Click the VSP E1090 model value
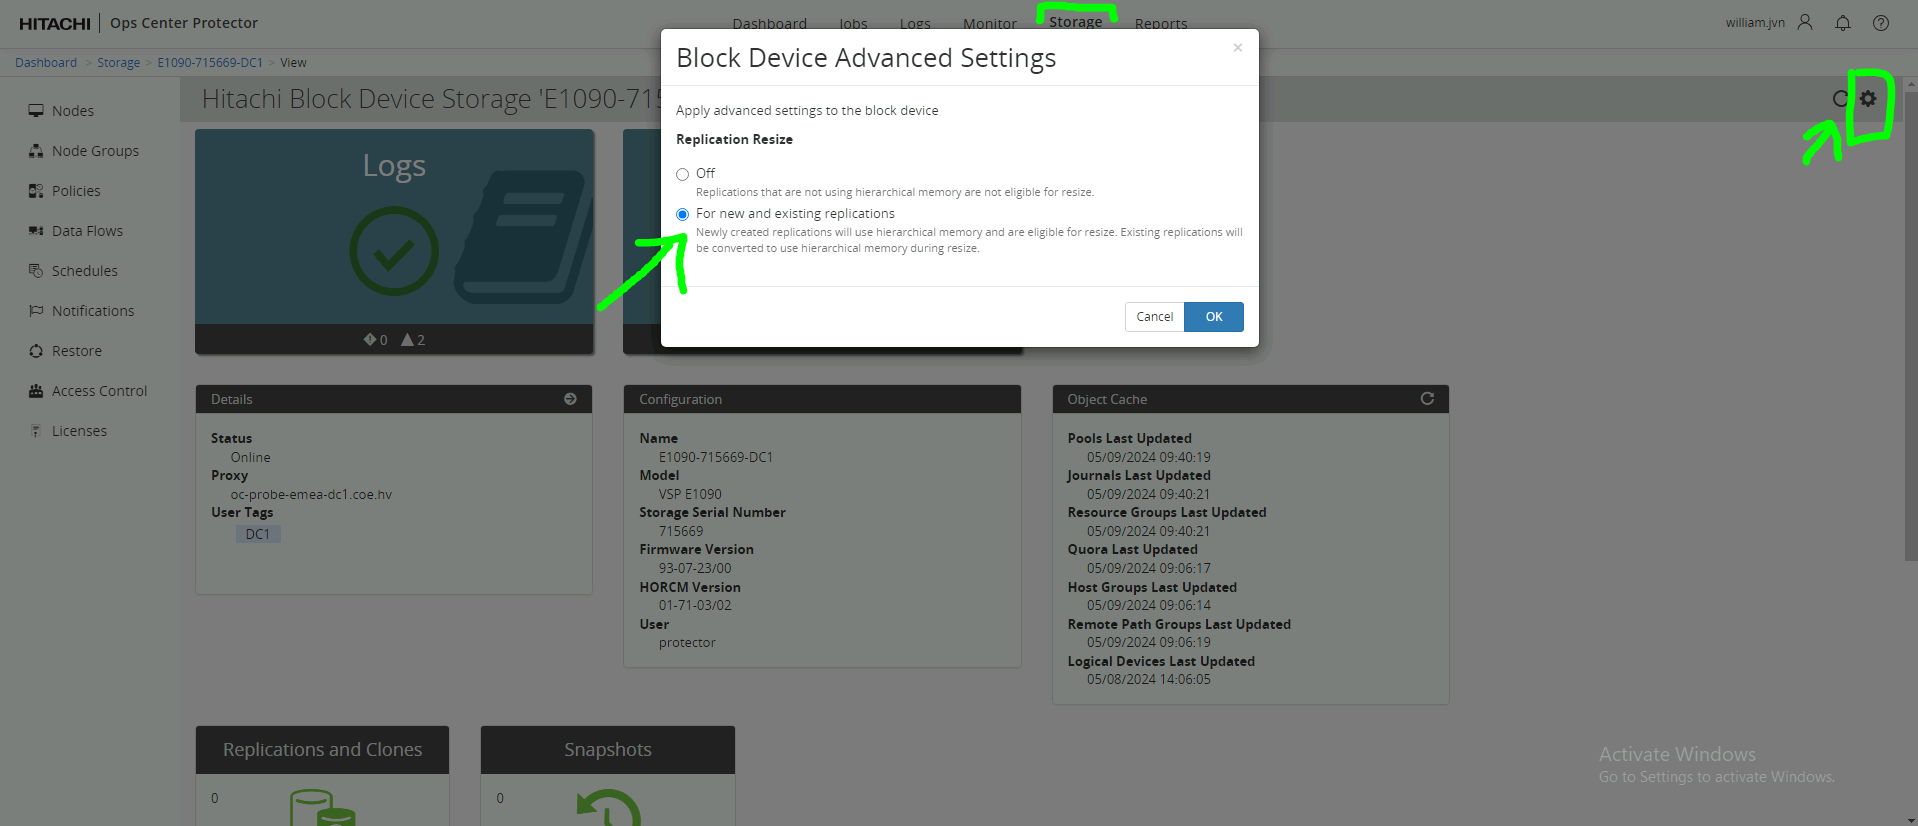 click(690, 494)
